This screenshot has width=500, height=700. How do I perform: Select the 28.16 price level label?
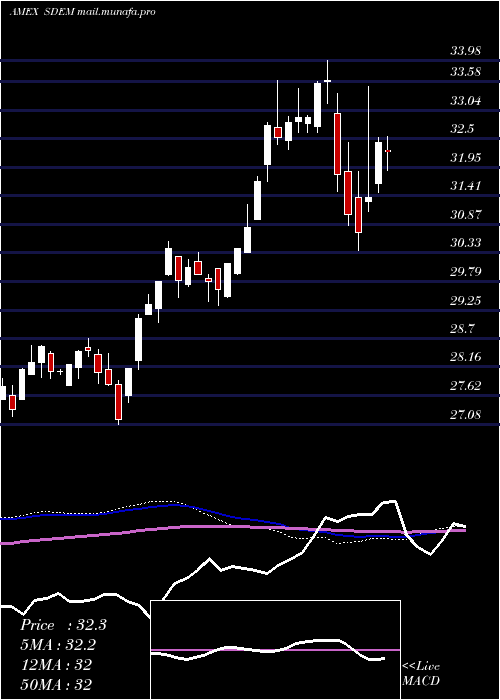[x=466, y=357]
